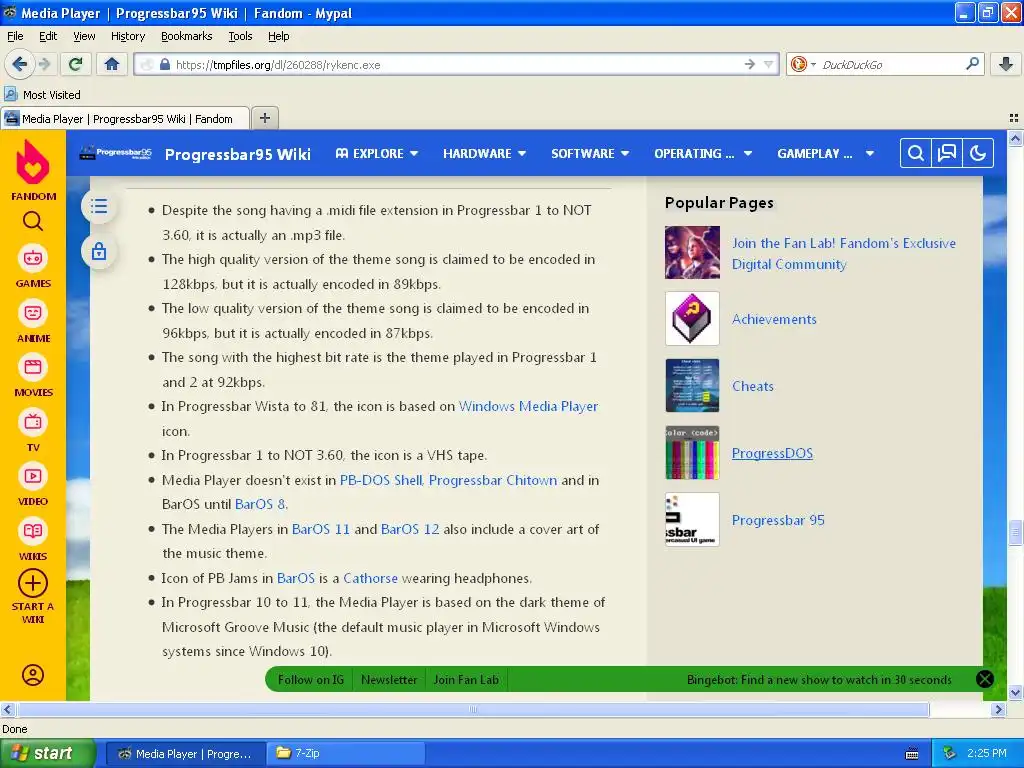1024x768 pixels.
Task: Open the tab groups icon beside tab strip
Action: (x=1014, y=118)
